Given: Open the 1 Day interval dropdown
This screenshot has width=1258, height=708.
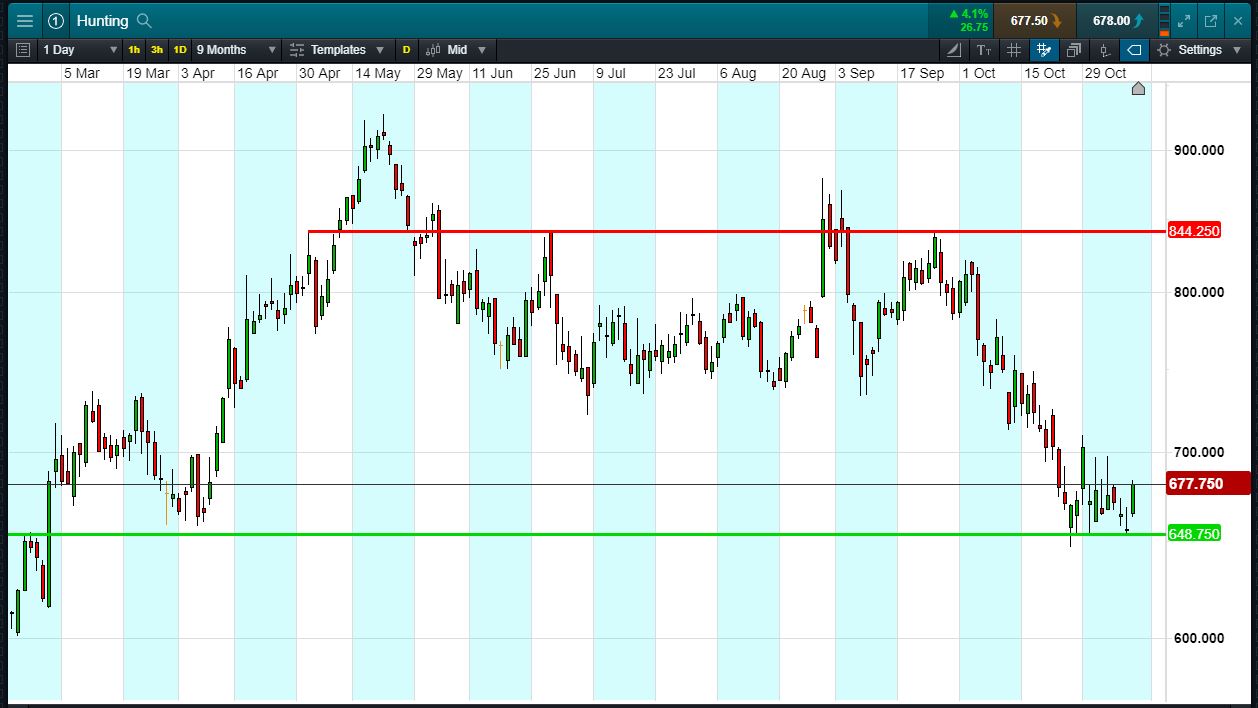Looking at the screenshot, I should pos(80,49).
